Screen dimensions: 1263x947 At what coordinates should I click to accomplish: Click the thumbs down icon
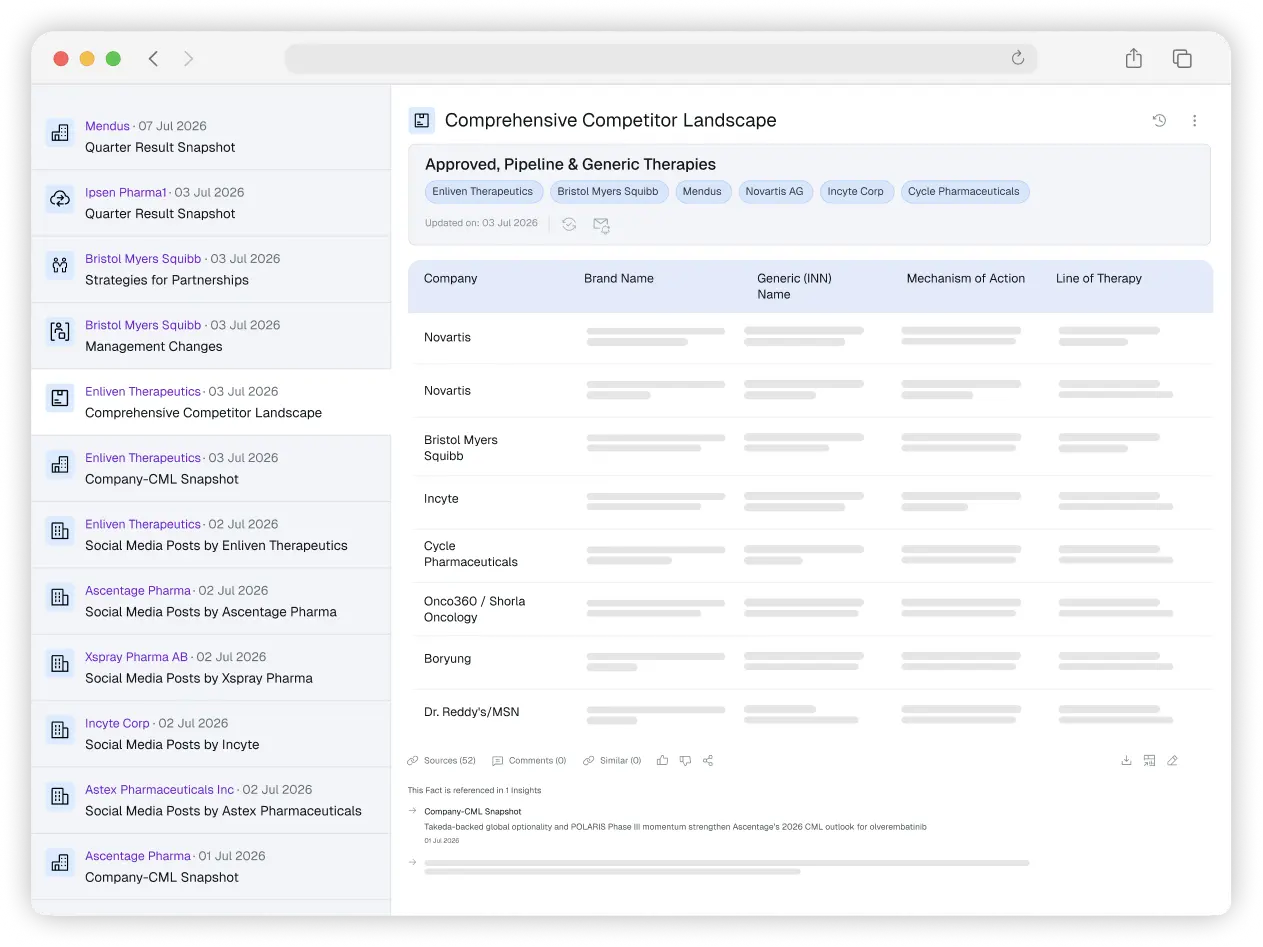click(685, 761)
